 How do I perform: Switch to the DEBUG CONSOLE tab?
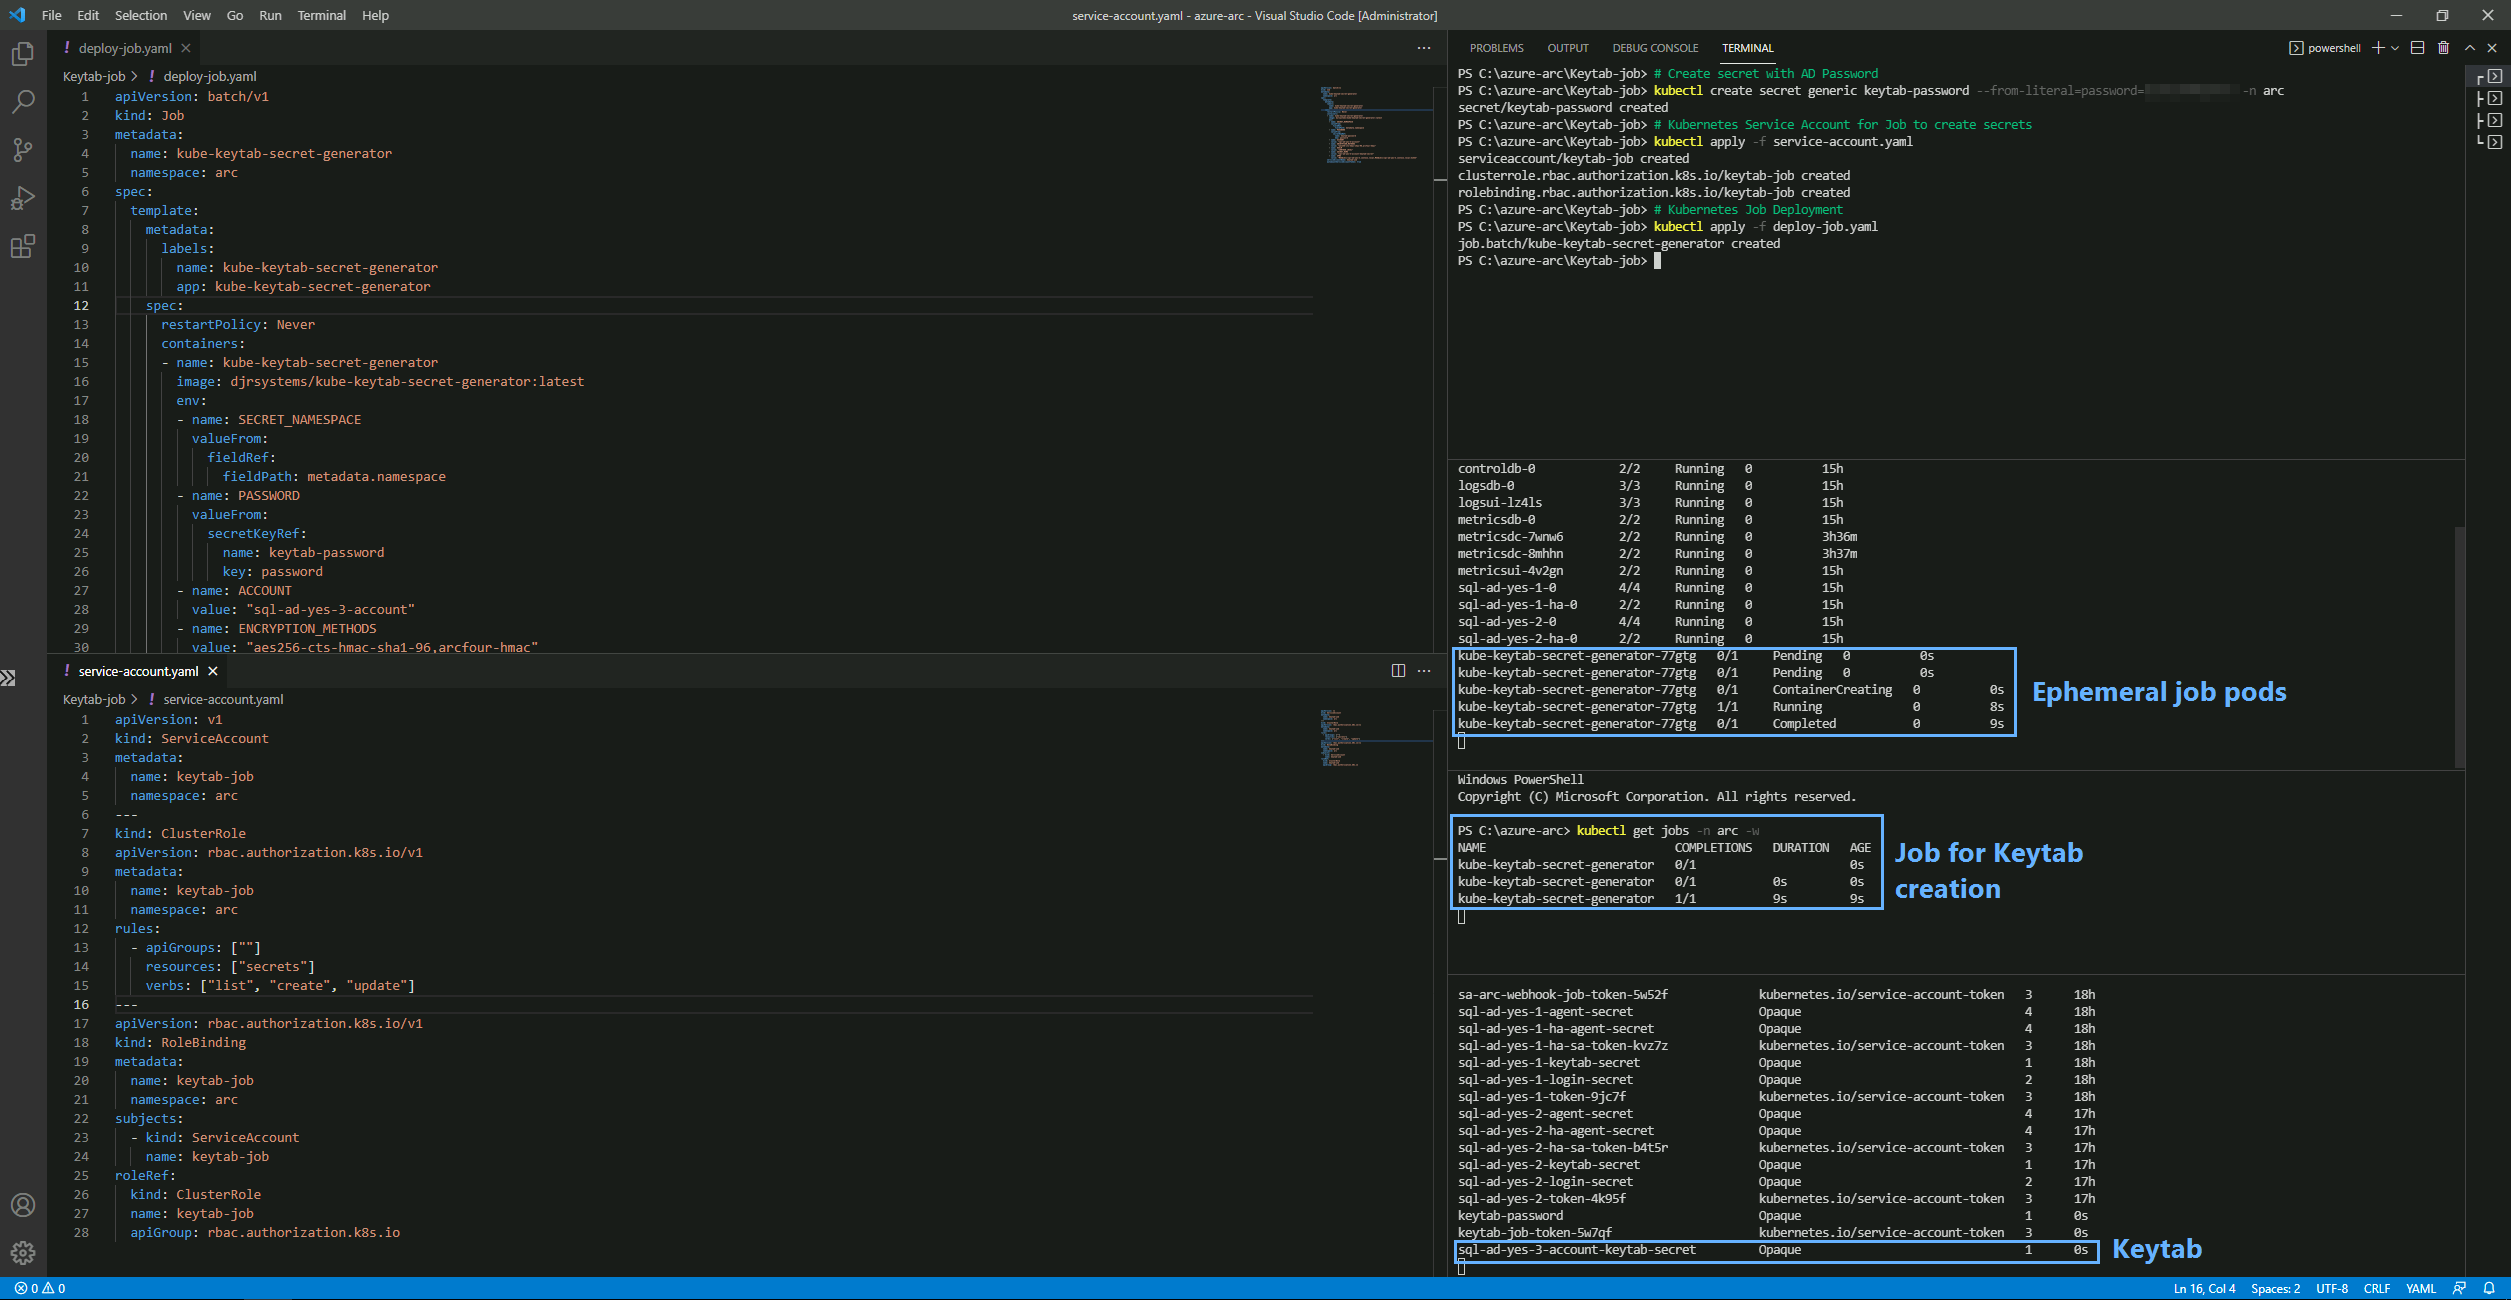point(1655,48)
